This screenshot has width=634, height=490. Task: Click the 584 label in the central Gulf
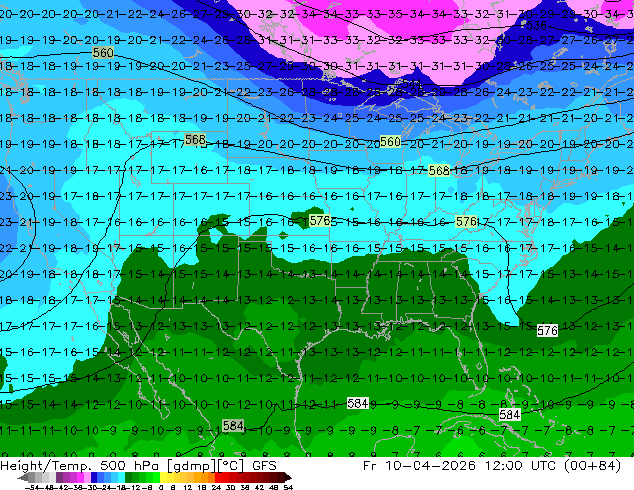[x=358, y=403]
